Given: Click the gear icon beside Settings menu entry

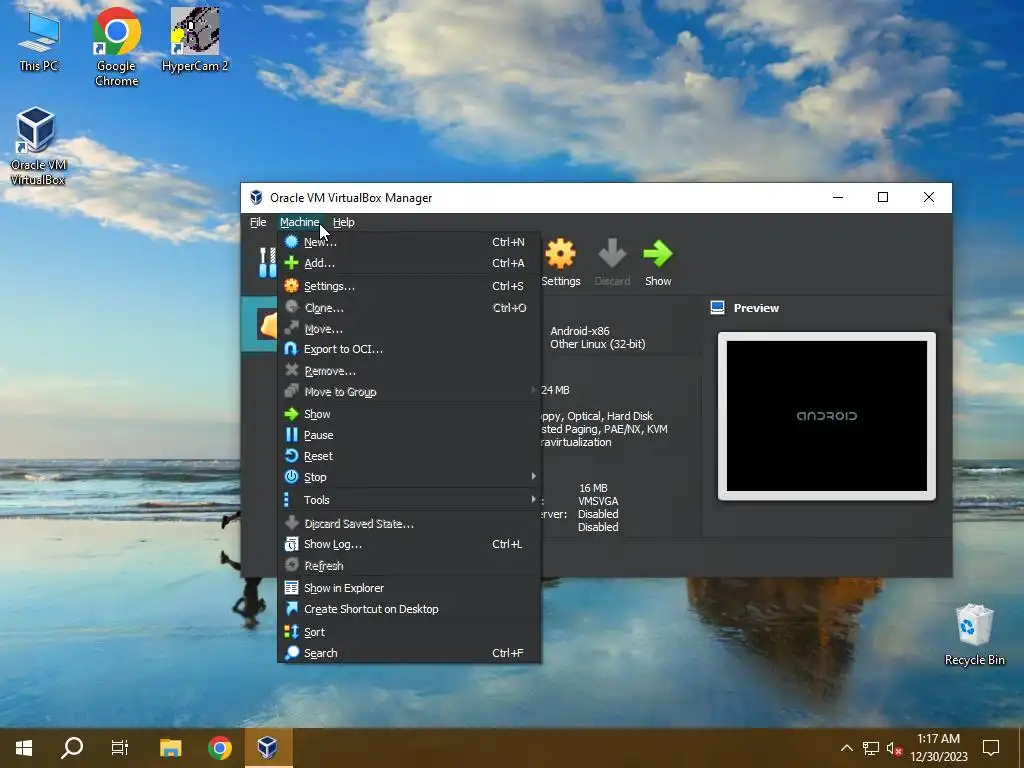Looking at the screenshot, I should pyautogui.click(x=291, y=285).
